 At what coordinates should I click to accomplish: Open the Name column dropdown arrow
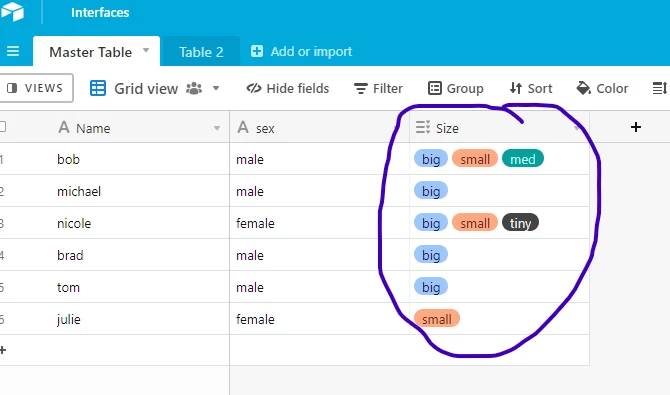point(217,128)
